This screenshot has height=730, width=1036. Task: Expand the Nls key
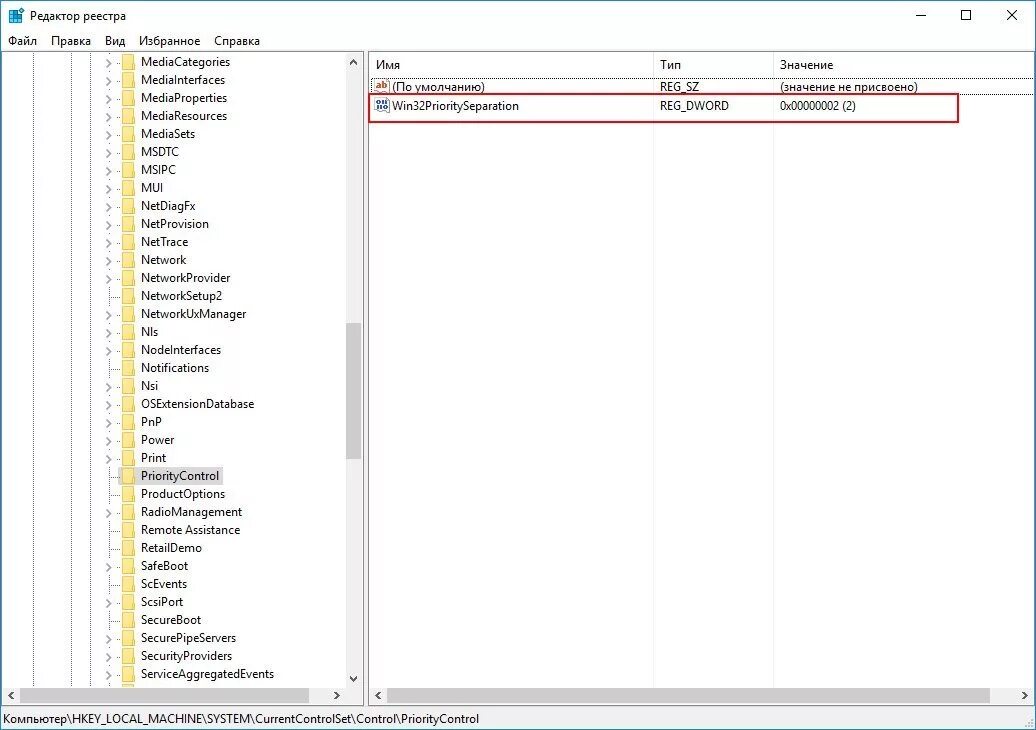pos(109,332)
